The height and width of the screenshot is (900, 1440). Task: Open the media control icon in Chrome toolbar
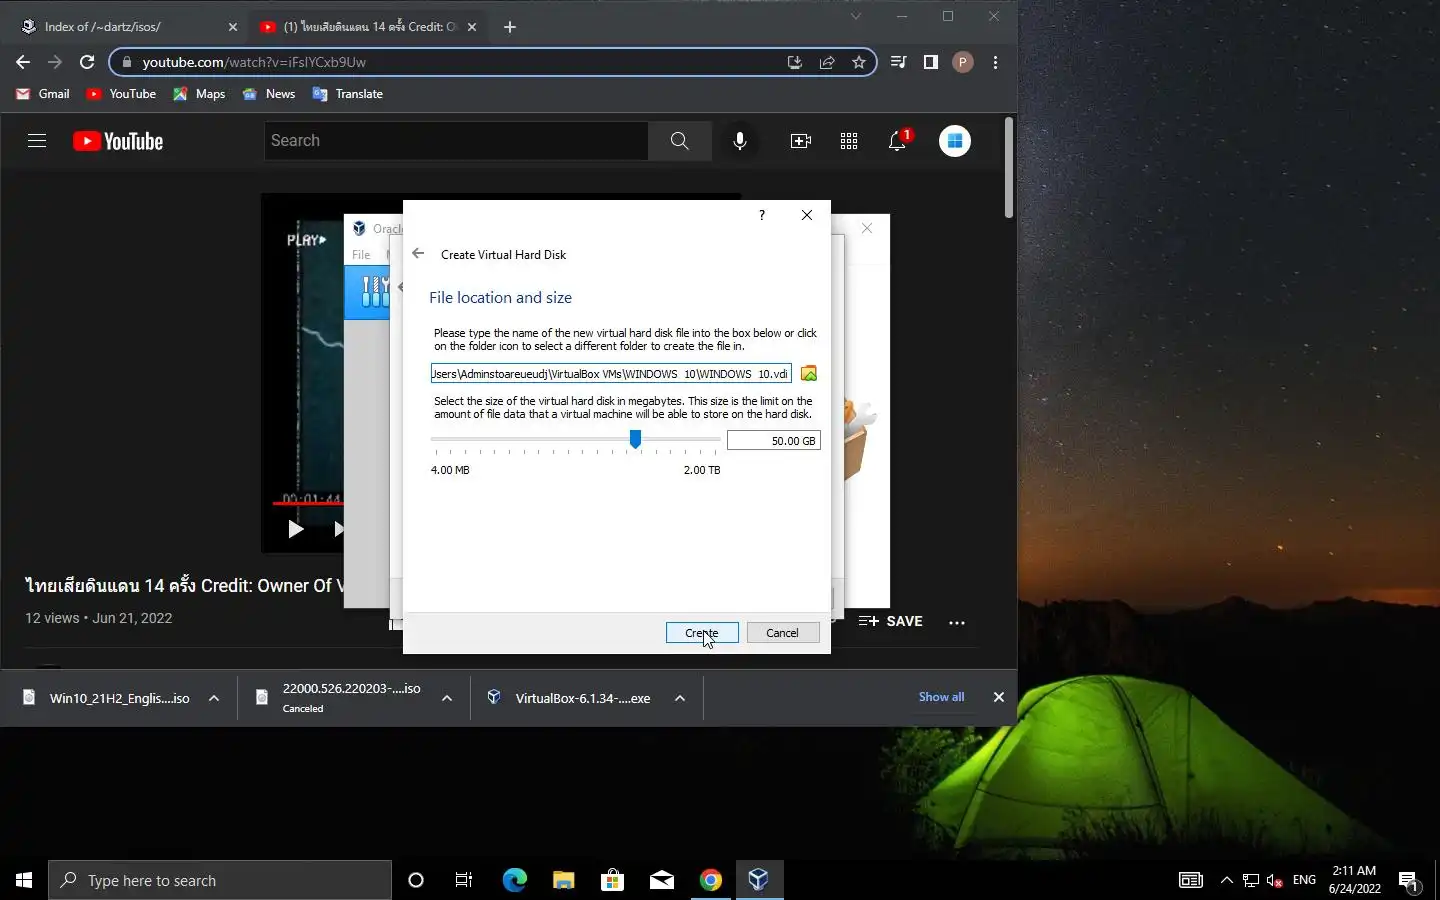(x=898, y=62)
